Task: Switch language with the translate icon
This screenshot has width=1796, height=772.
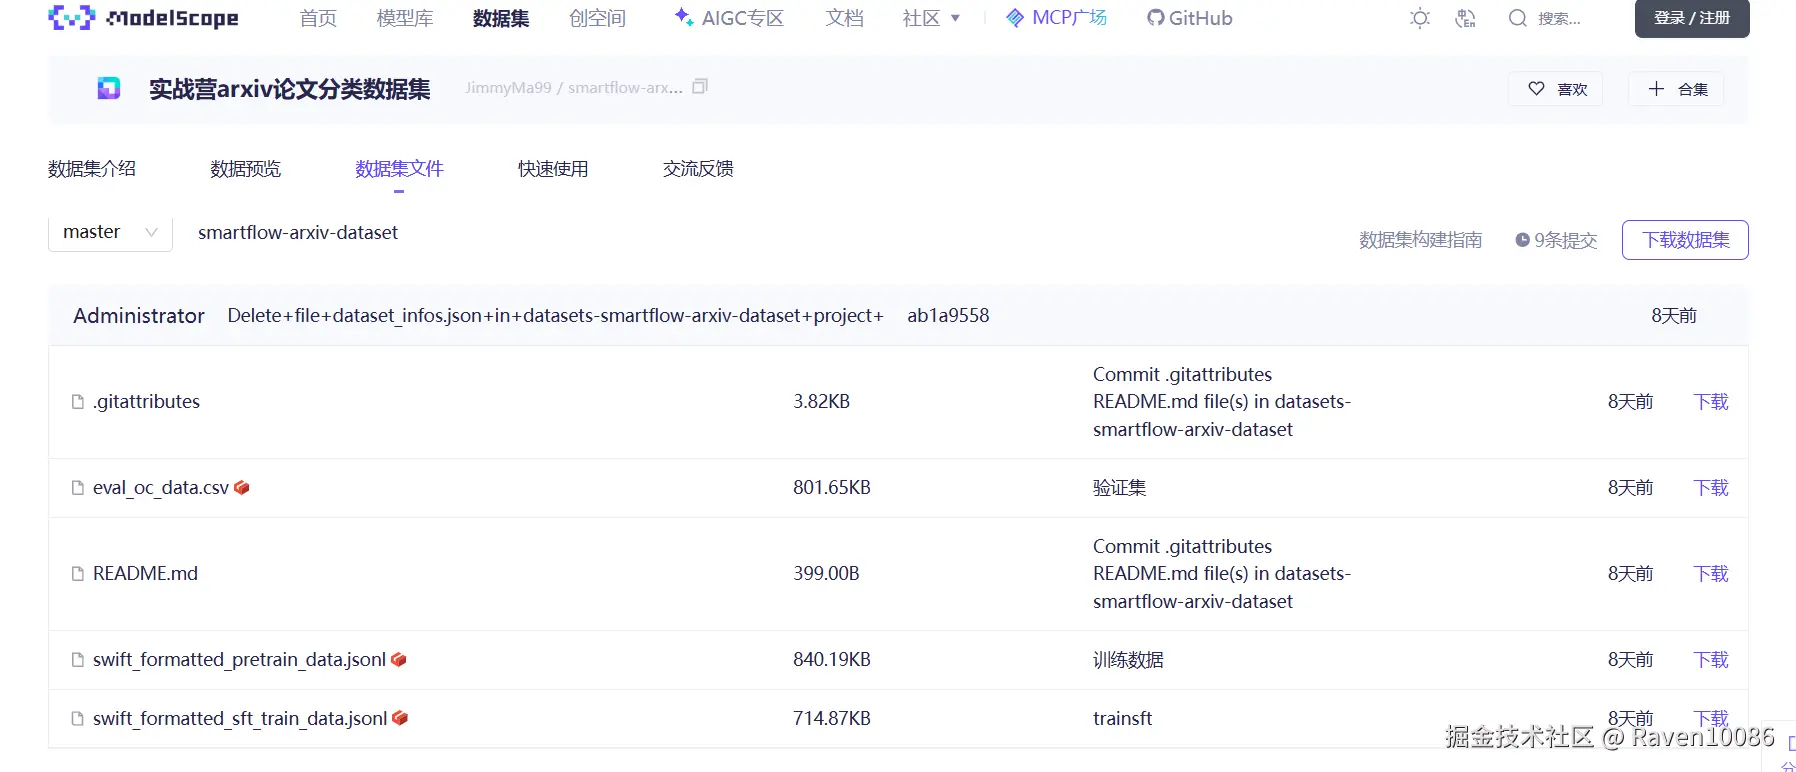Action: coord(1466,18)
